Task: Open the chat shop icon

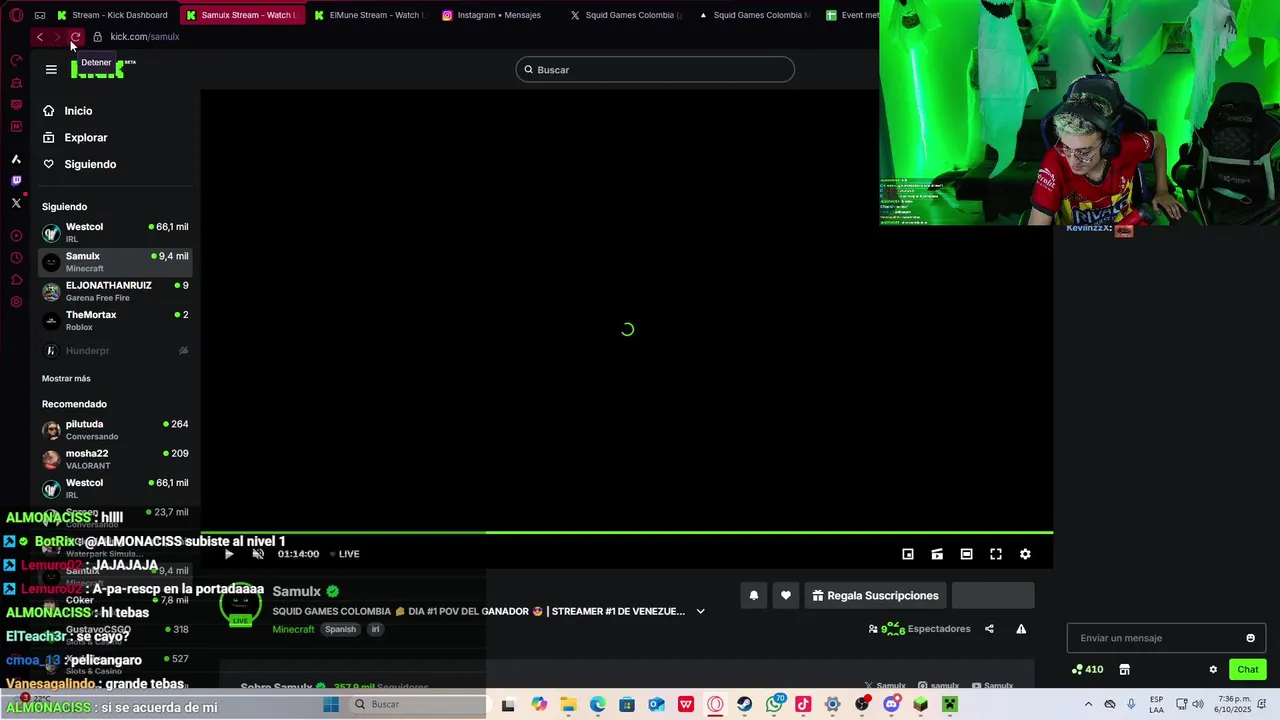Action: click(1124, 670)
